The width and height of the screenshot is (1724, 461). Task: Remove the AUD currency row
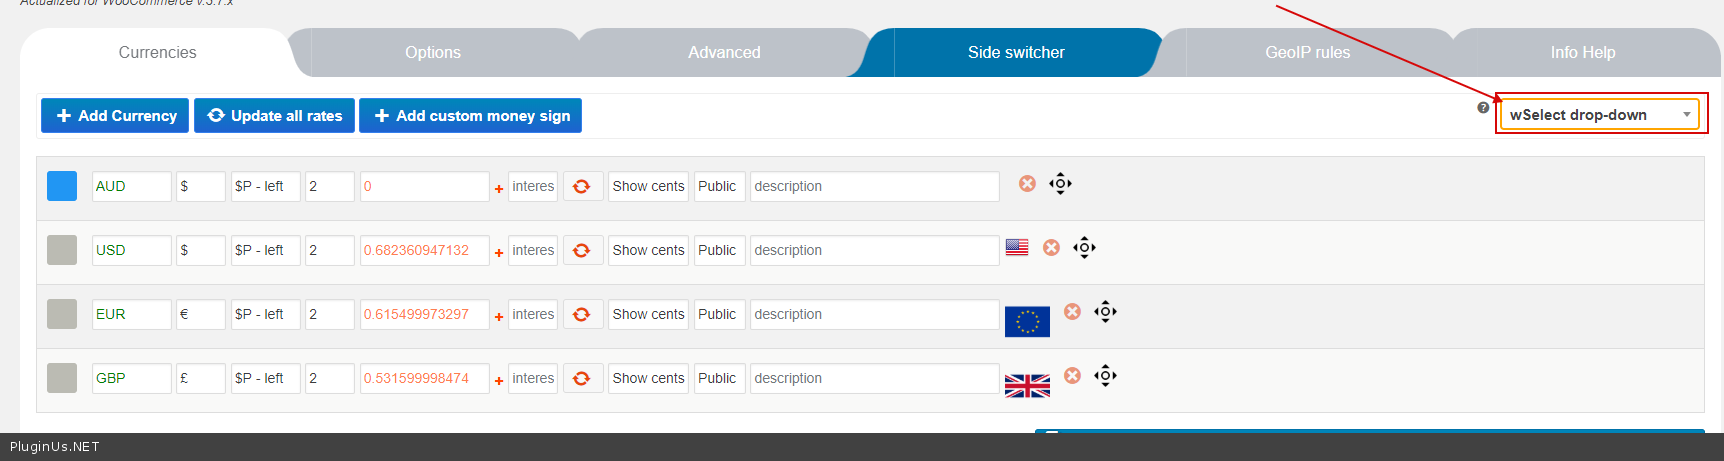pos(1027,184)
